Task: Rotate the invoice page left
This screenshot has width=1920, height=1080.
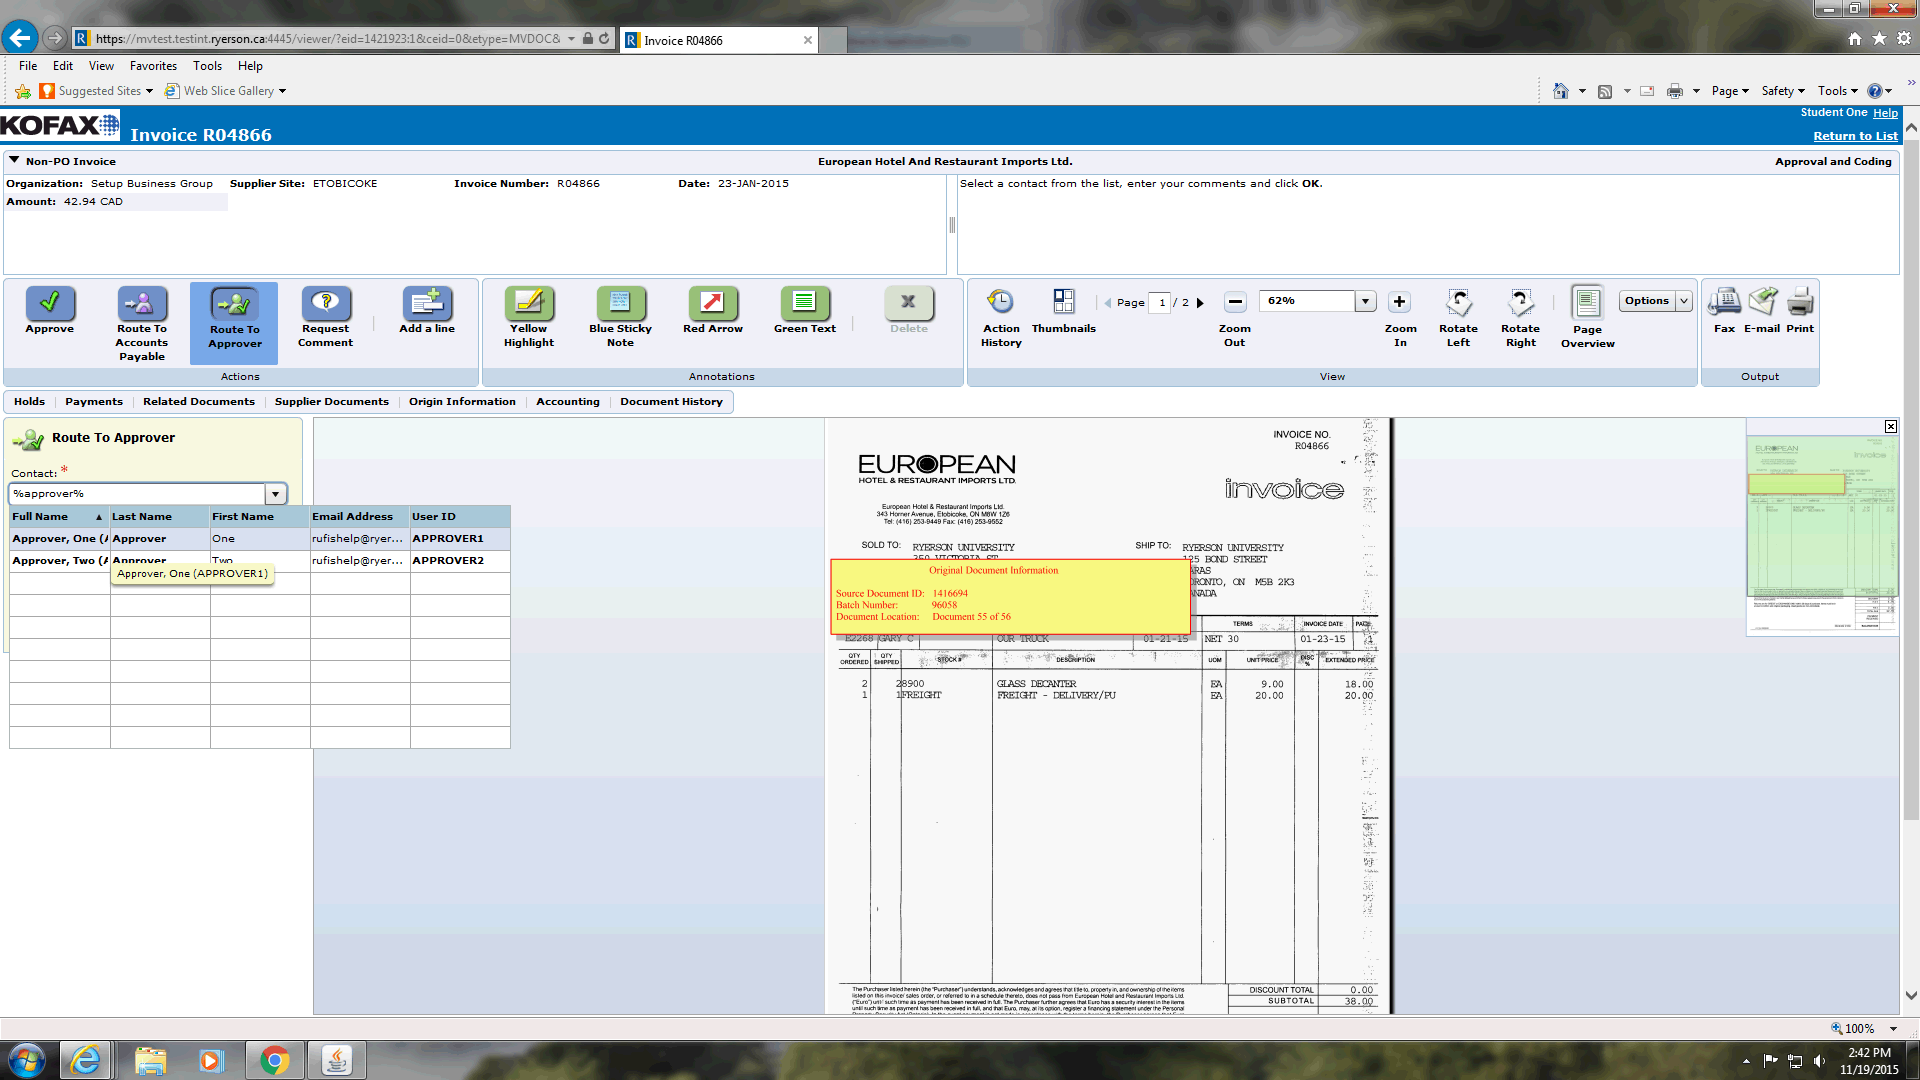Action: (1458, 302)
